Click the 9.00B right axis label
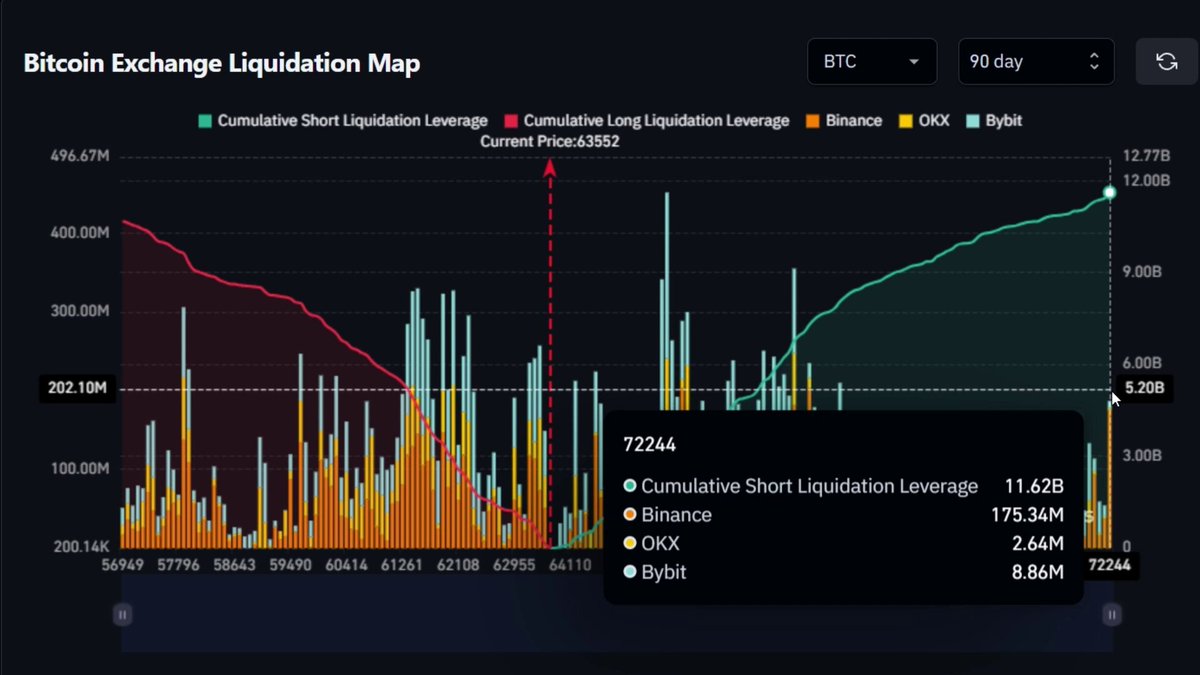1200x675 pixels. pyautogui.click(x=1144, y=272)
